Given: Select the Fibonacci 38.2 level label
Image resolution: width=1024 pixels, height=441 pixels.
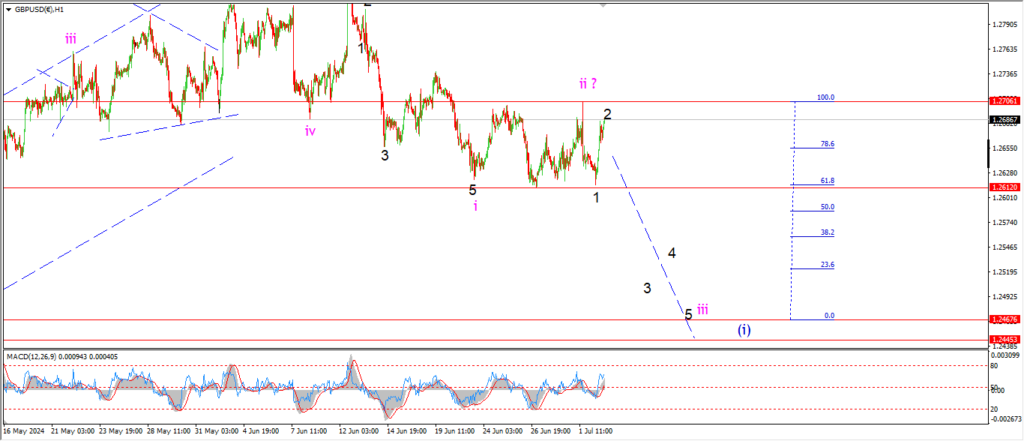Looking at the screenshot, I should pyautogui.click(x=827, y=232).
